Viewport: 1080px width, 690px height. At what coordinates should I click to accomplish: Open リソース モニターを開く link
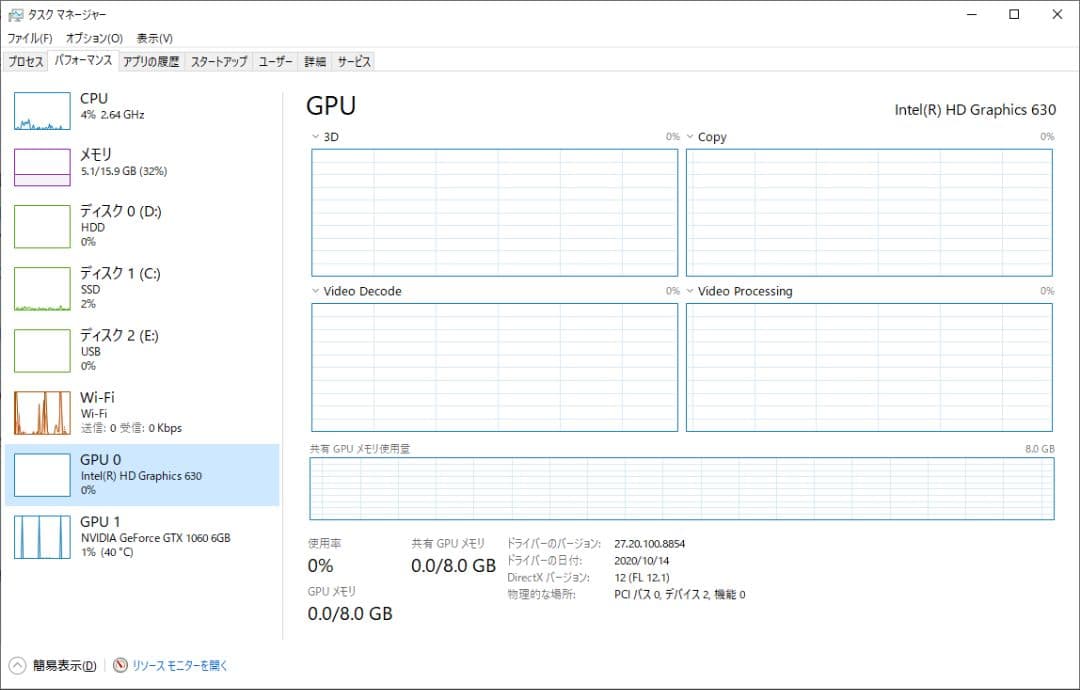(180, 666)
